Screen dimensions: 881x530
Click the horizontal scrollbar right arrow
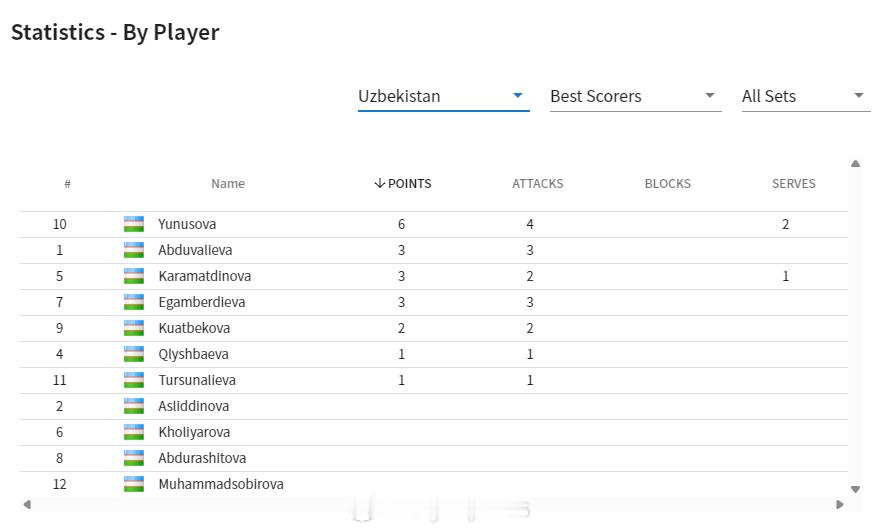click(x=840, y=505)
